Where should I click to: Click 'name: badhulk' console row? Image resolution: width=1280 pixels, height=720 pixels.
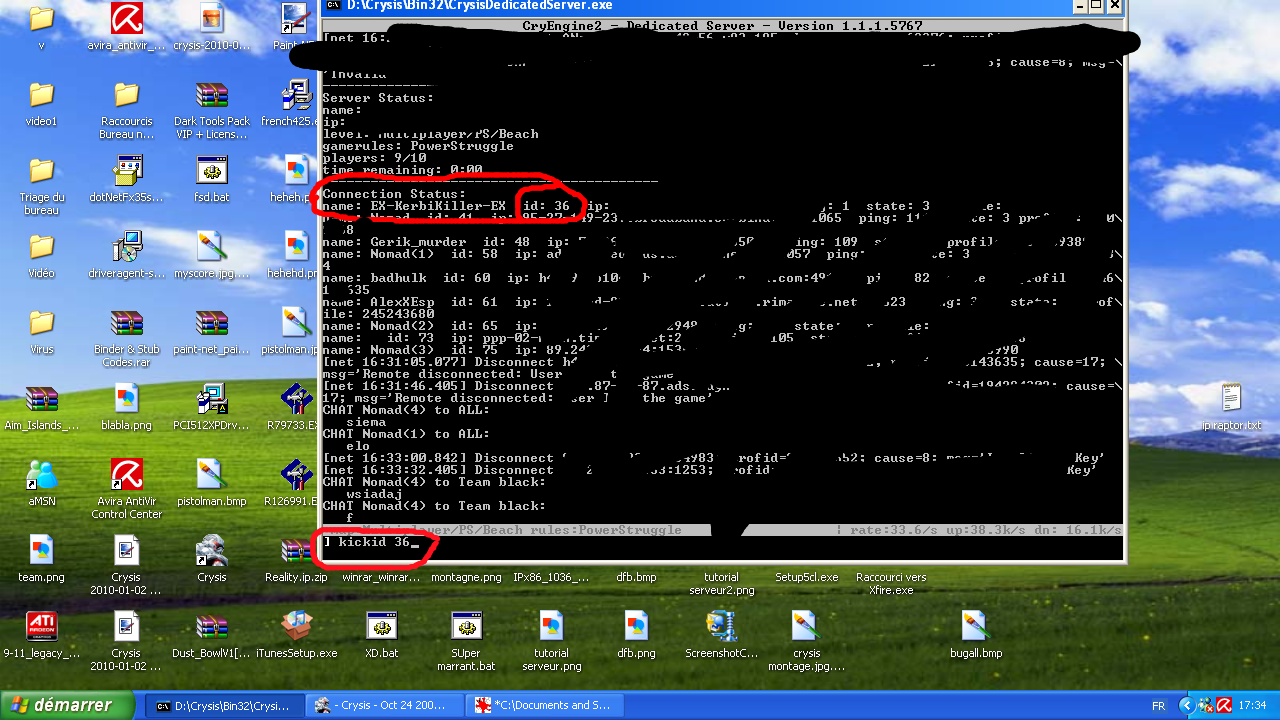[720, 278]
